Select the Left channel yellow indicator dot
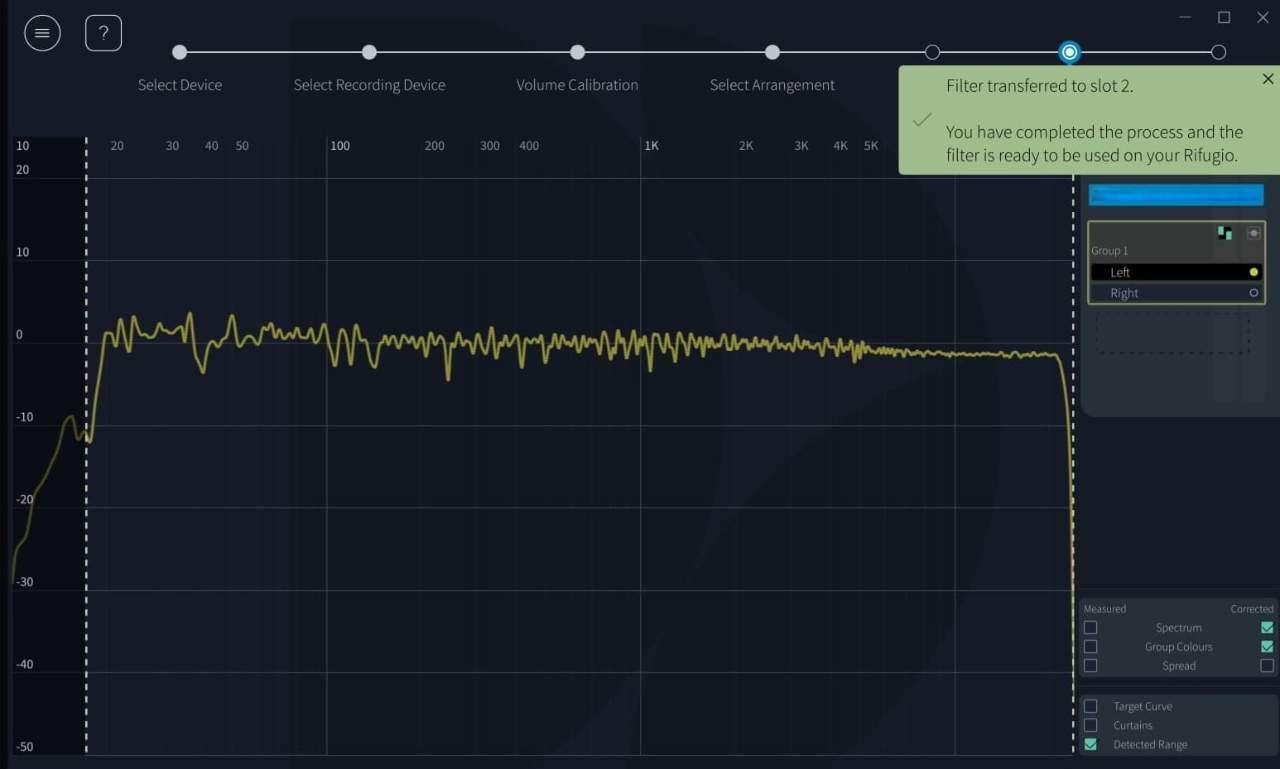The height and width of the screenshot is (769, 1280). click(x=1254, y=272)
